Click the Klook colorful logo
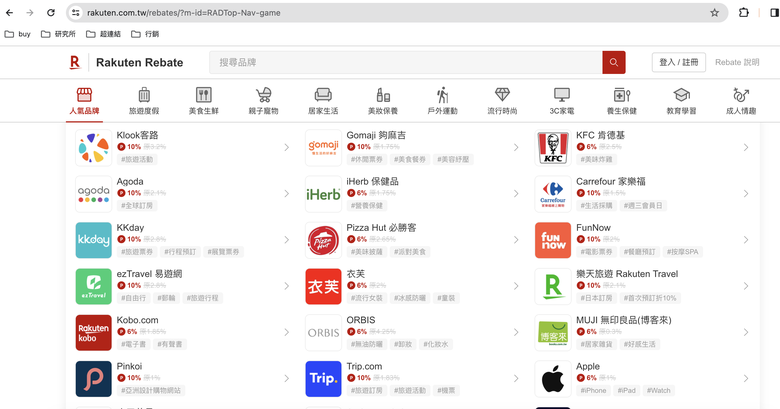The width and height of the screenshot is (780, 409). coord(94,148)
